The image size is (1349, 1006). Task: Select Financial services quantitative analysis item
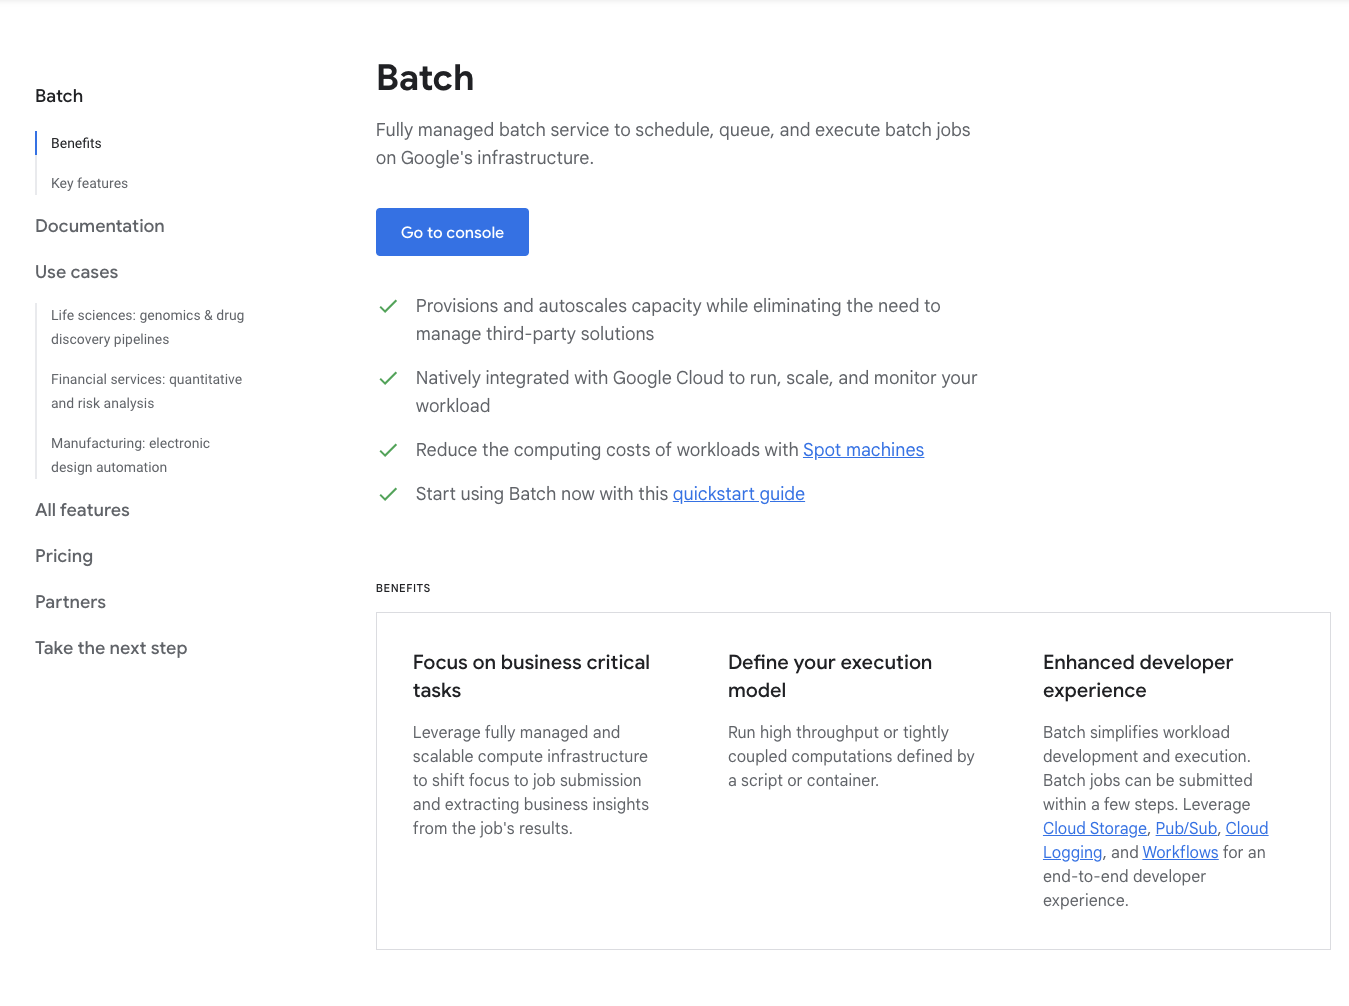coord(146,391)
